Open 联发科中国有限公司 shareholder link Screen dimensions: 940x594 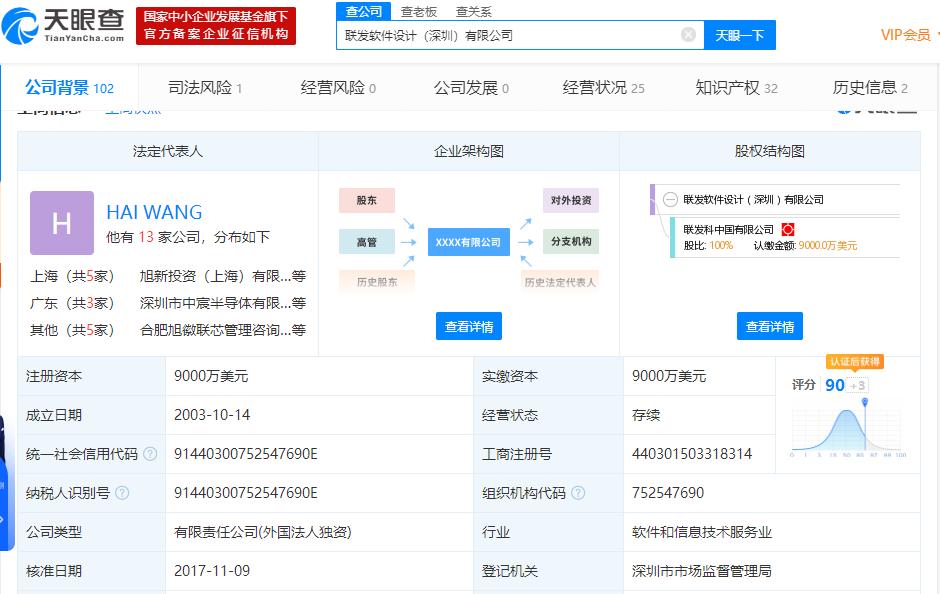[728, 230]
